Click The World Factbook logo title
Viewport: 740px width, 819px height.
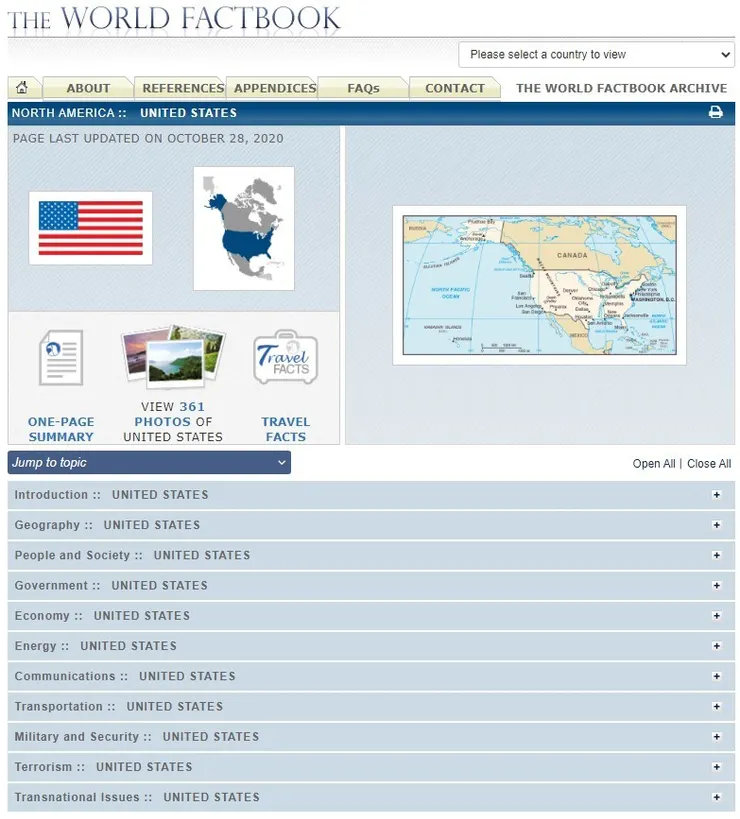tap(174, 19)
